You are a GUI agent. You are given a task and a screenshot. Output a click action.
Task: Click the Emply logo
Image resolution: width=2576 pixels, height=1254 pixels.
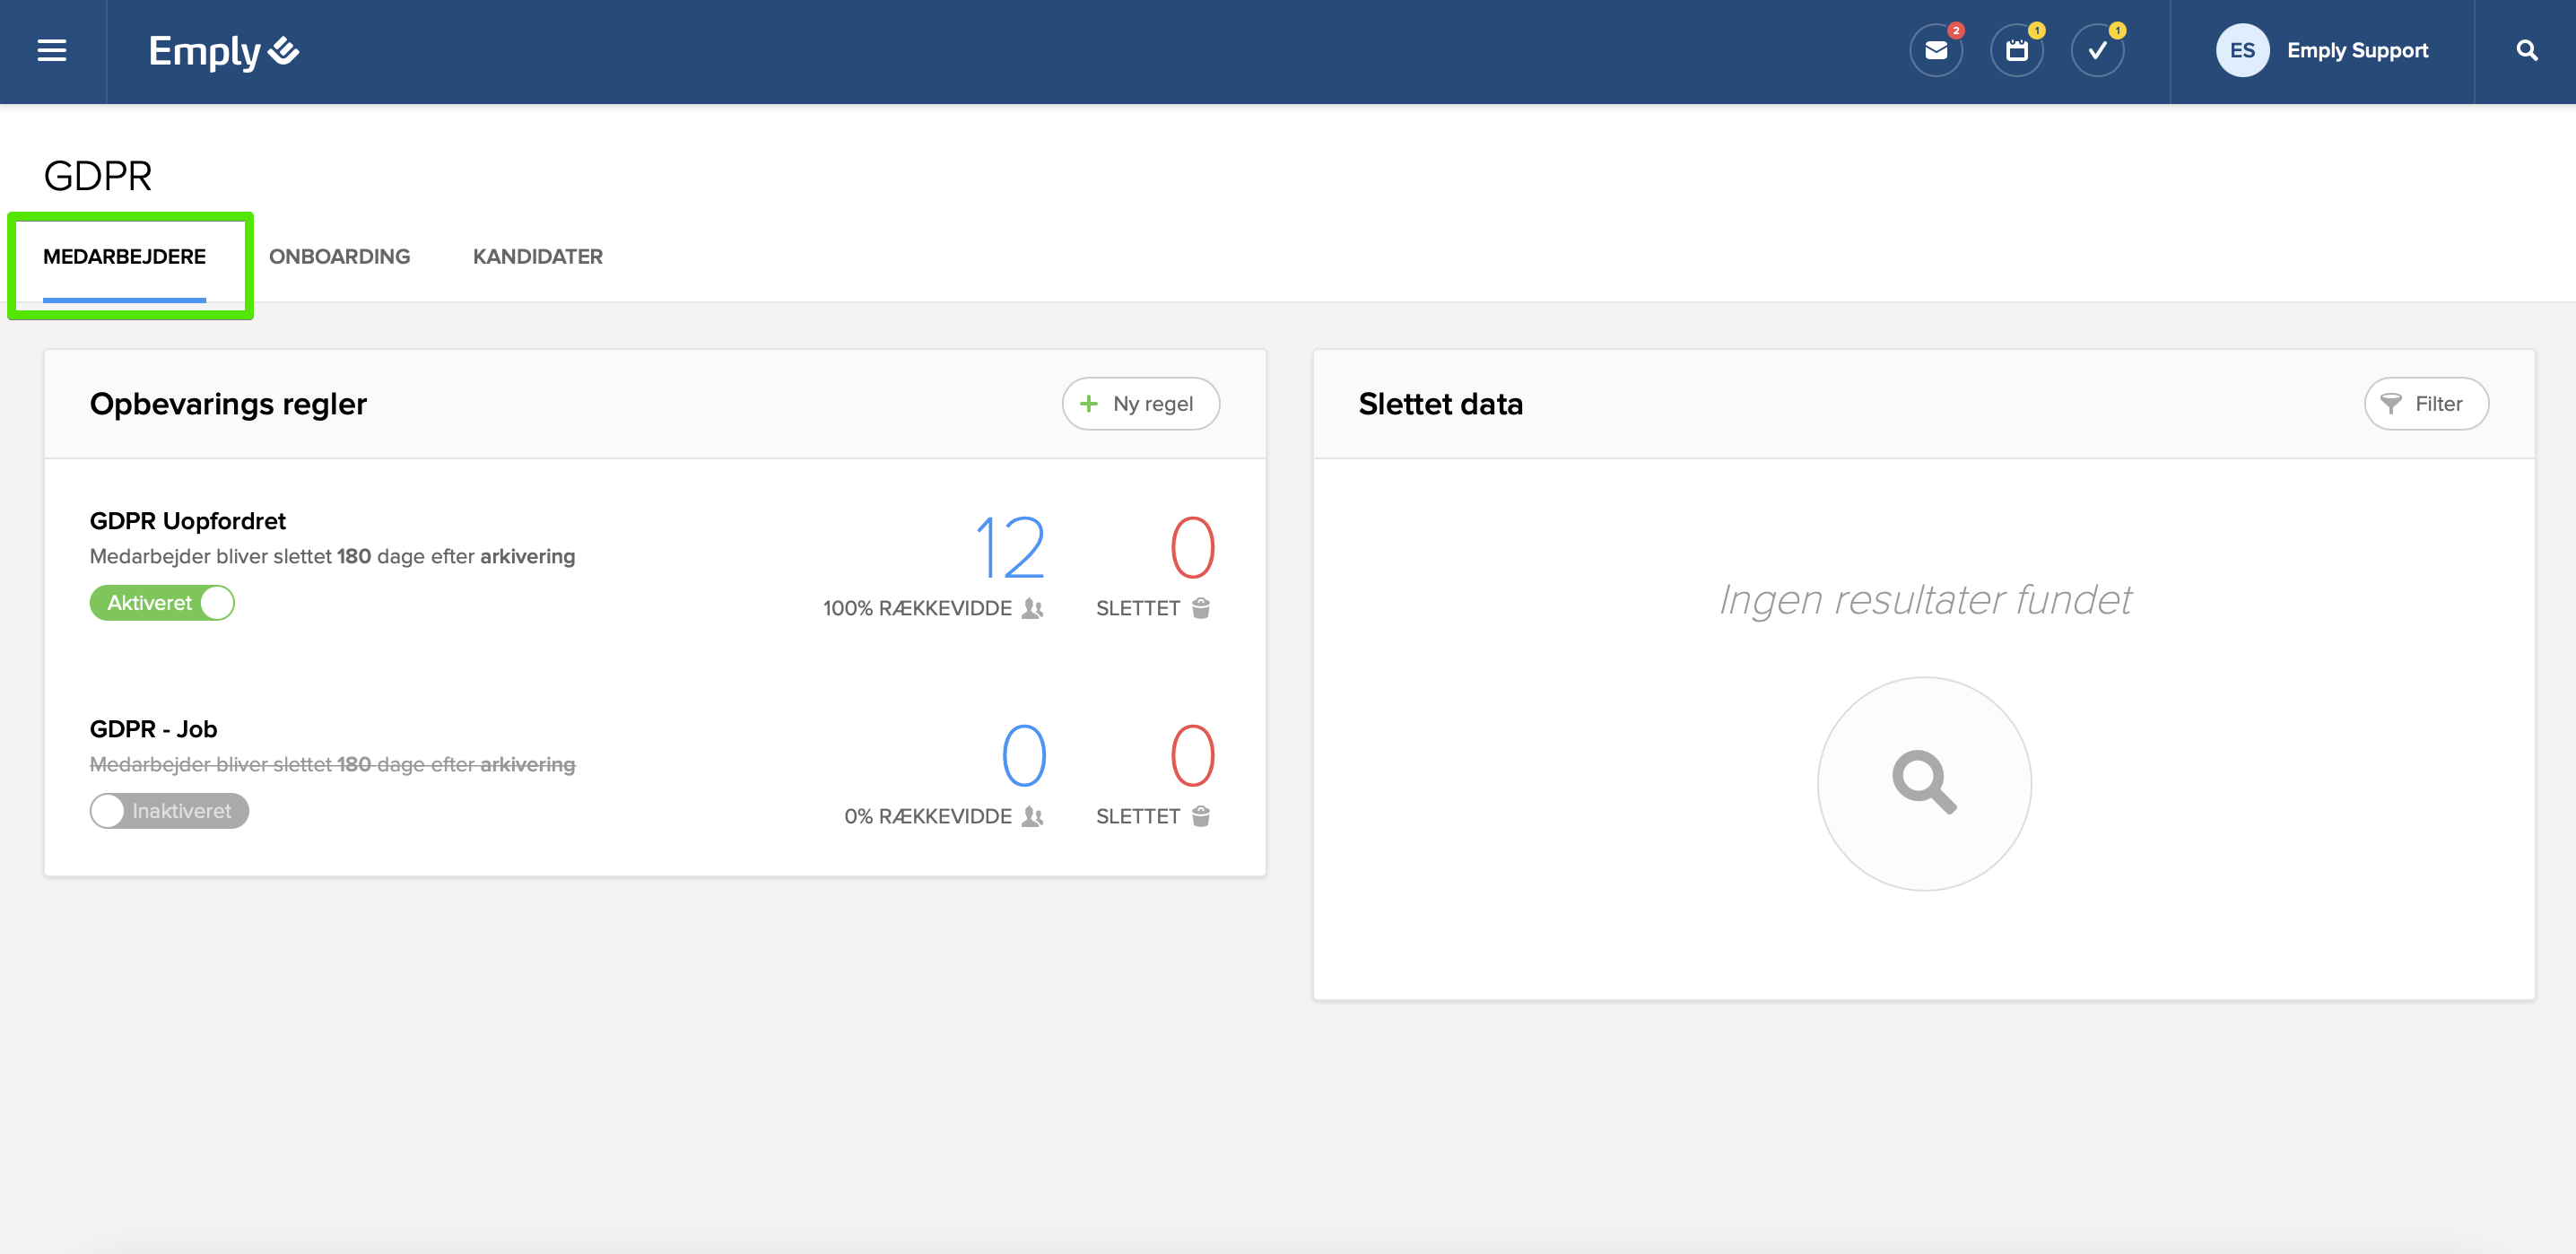point(223,51)
